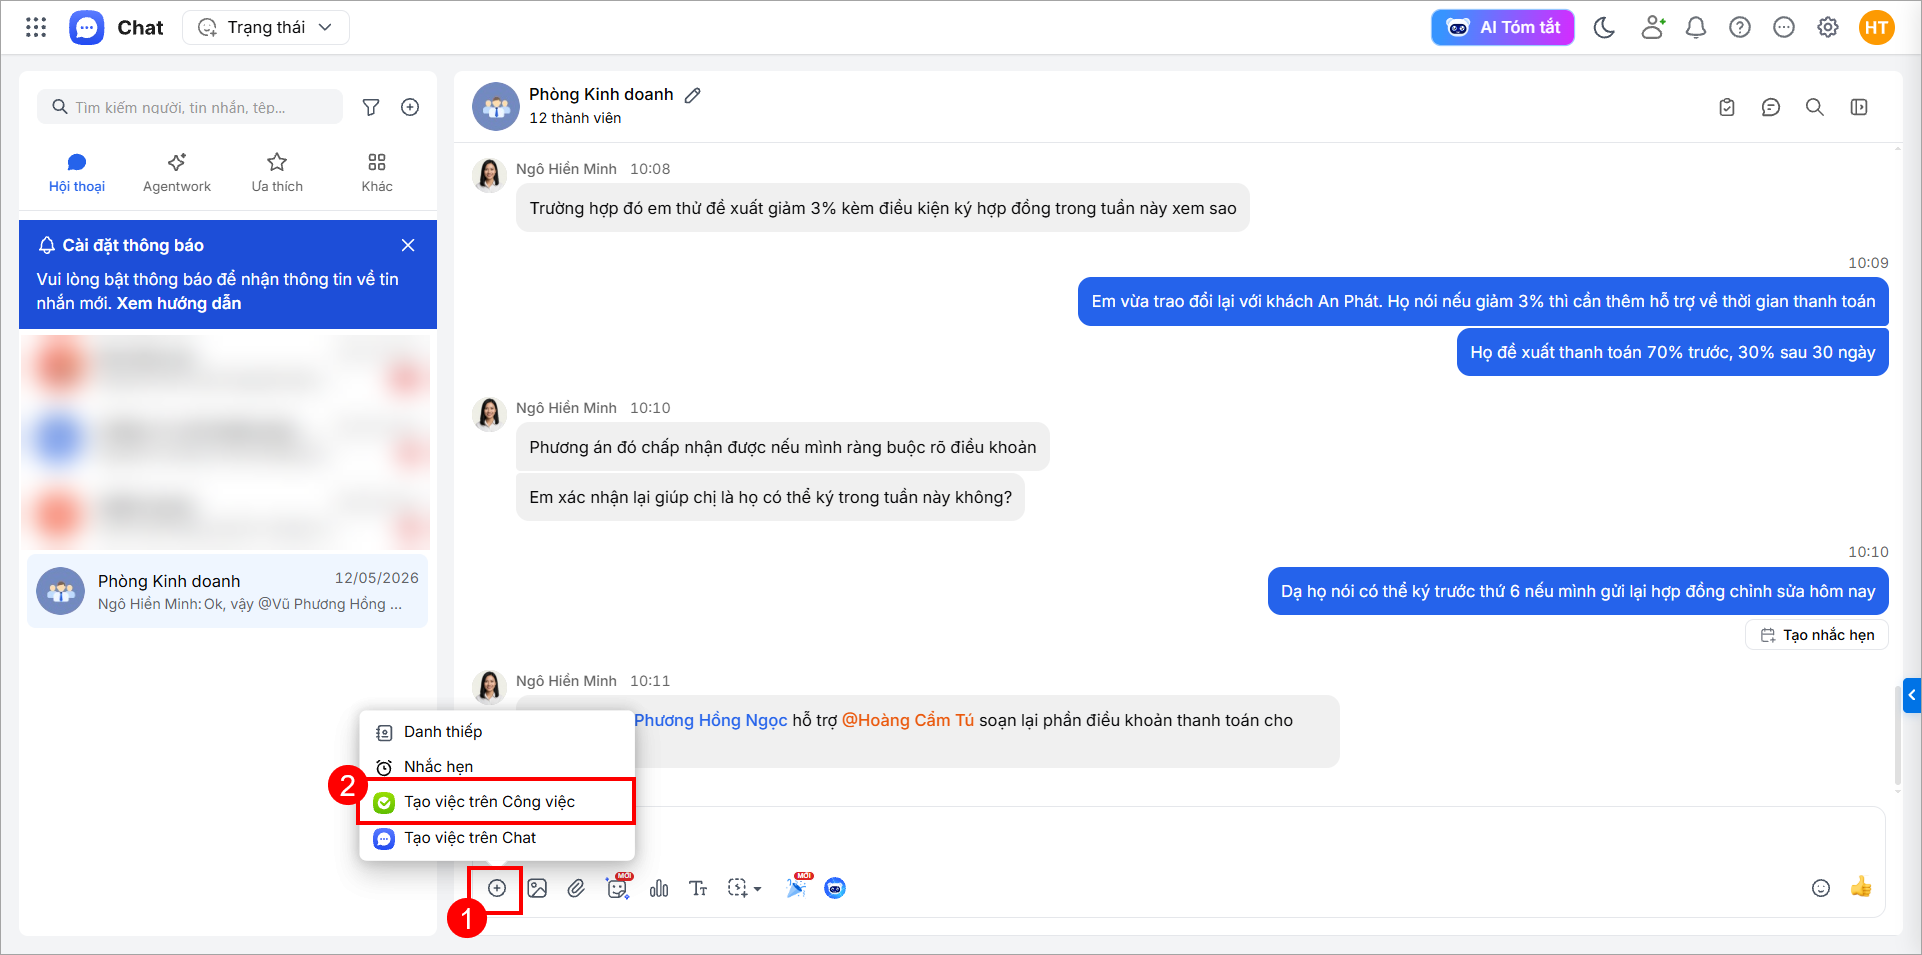Image resolution: width=1922 pixels, height=955 pixels.
Task: Click message 'Họ đề xuất thanh toán 70% trước'
Action: pos(1672,352)
